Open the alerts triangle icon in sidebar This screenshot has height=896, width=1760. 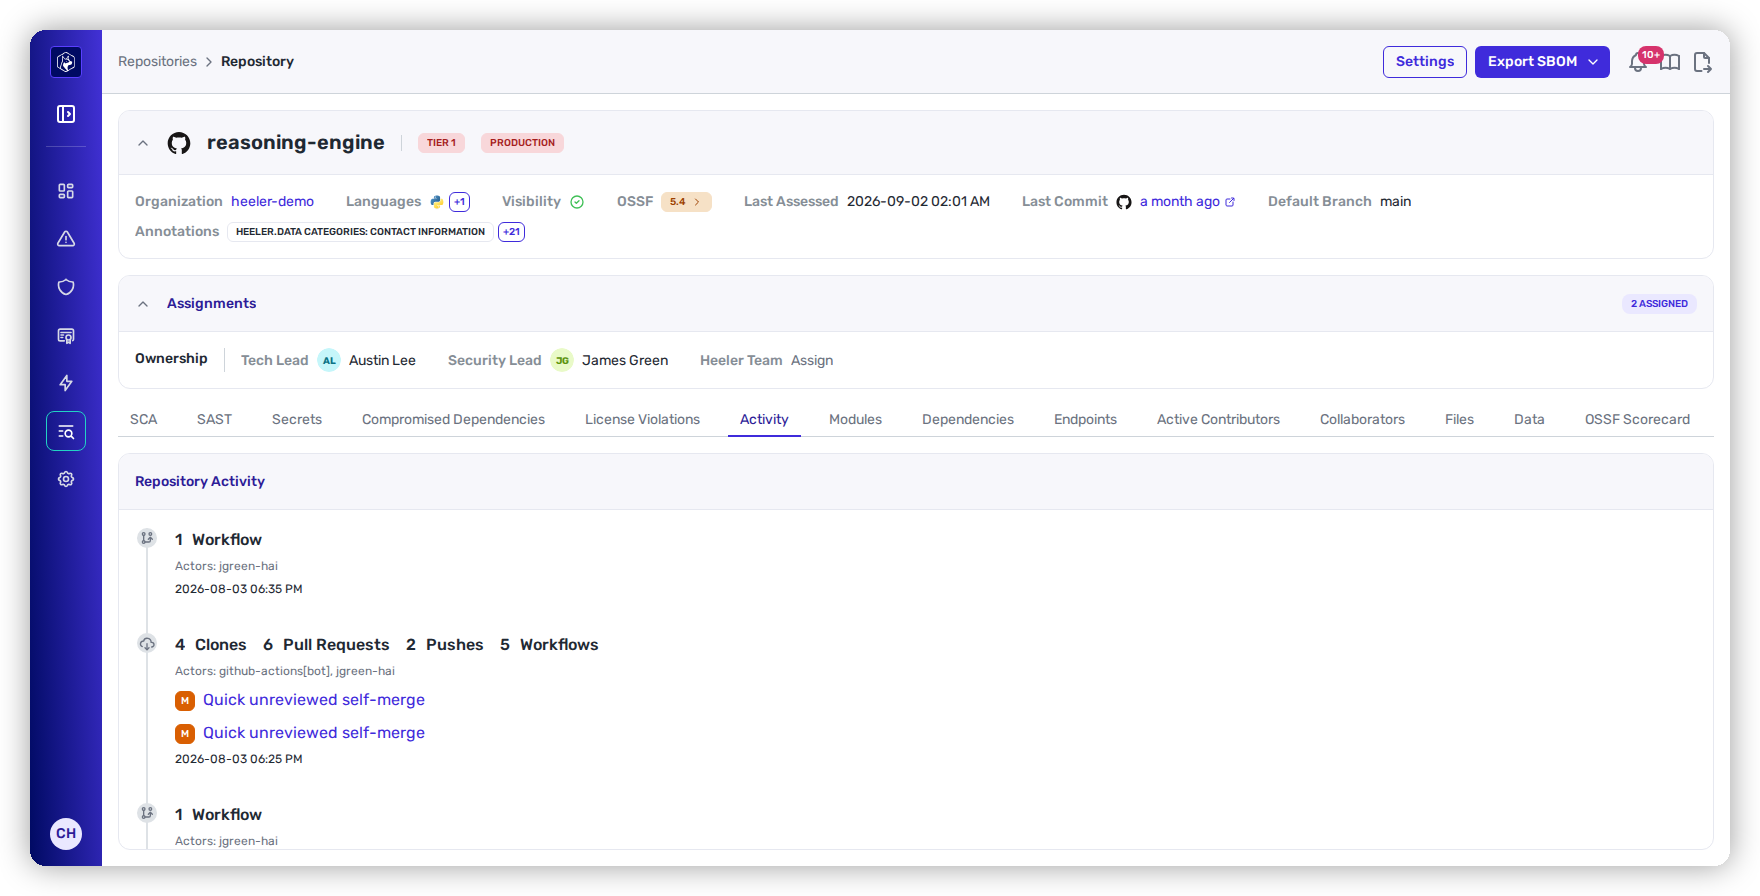pyautogui.click(x=66, y=239)
